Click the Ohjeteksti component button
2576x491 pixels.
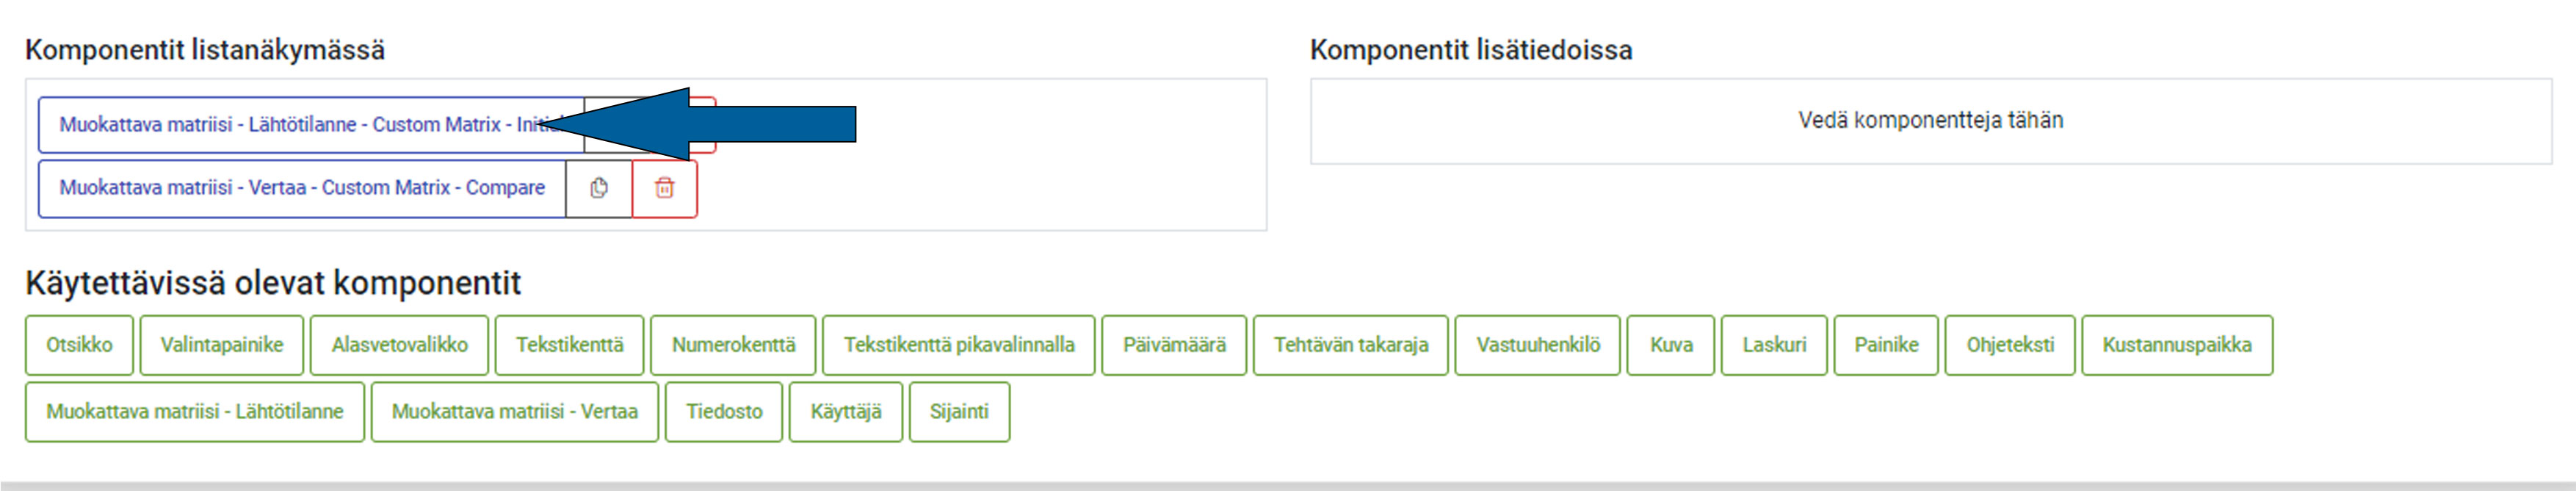tap(2009, 345)
